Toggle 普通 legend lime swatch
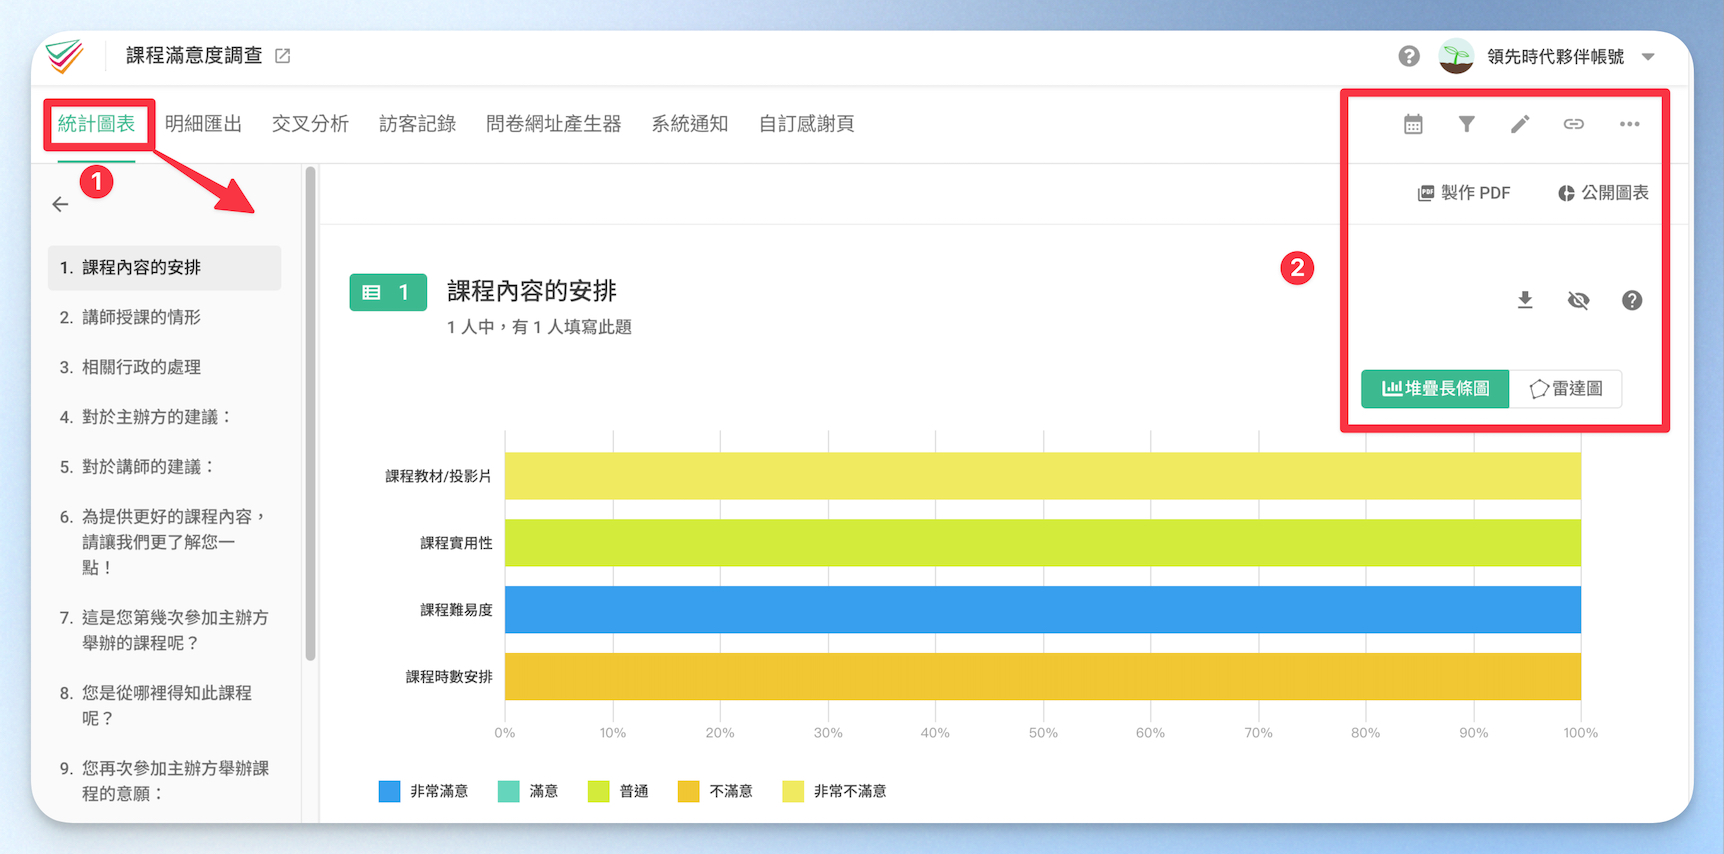The image size is (1724, 854). click(598, 791)
